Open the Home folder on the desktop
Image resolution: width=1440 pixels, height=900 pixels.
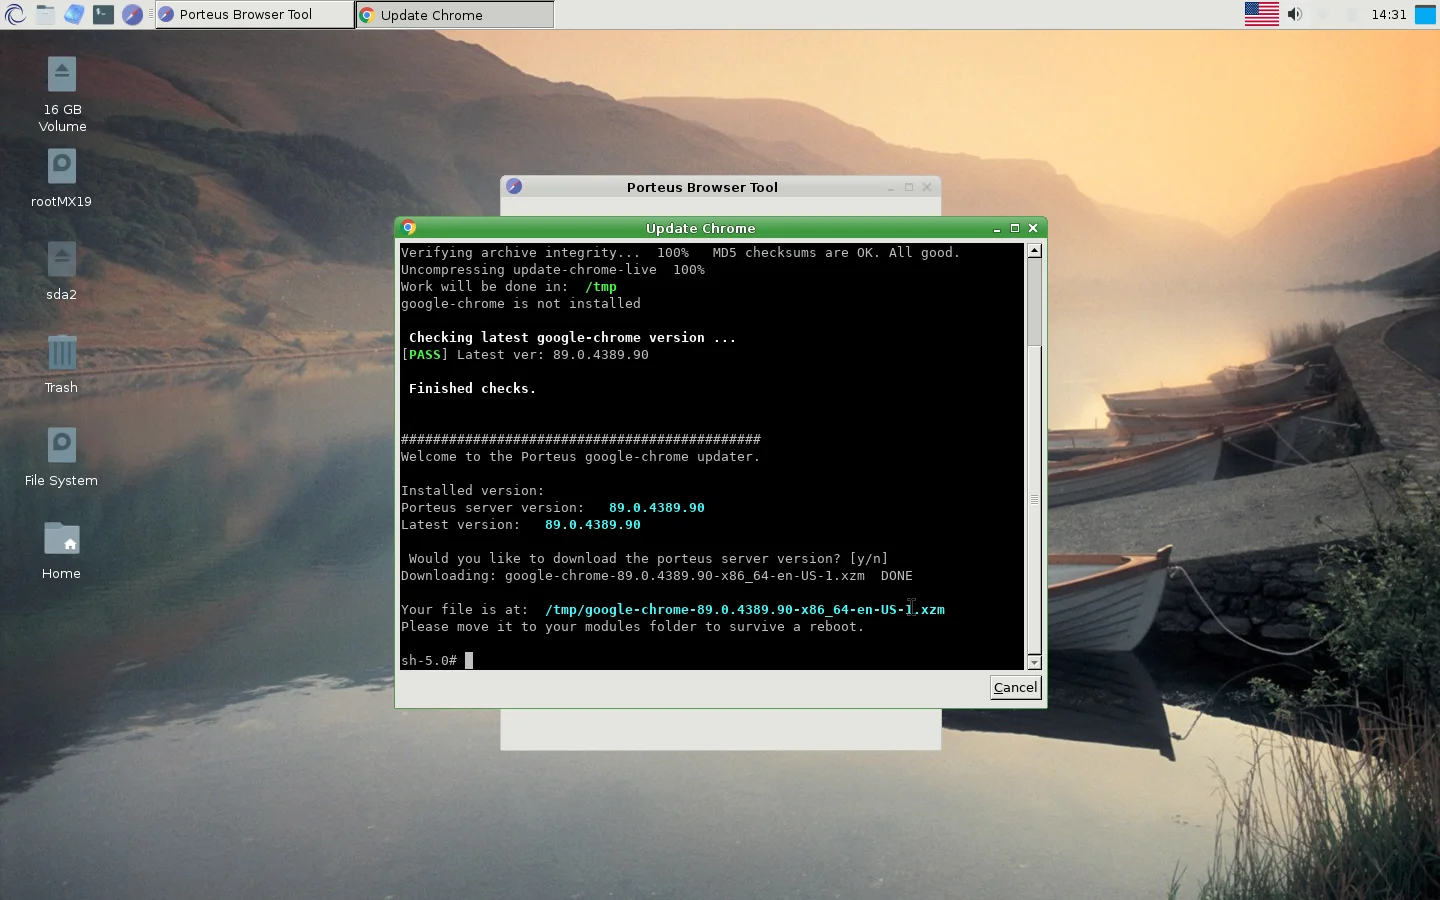coord(61,540)
